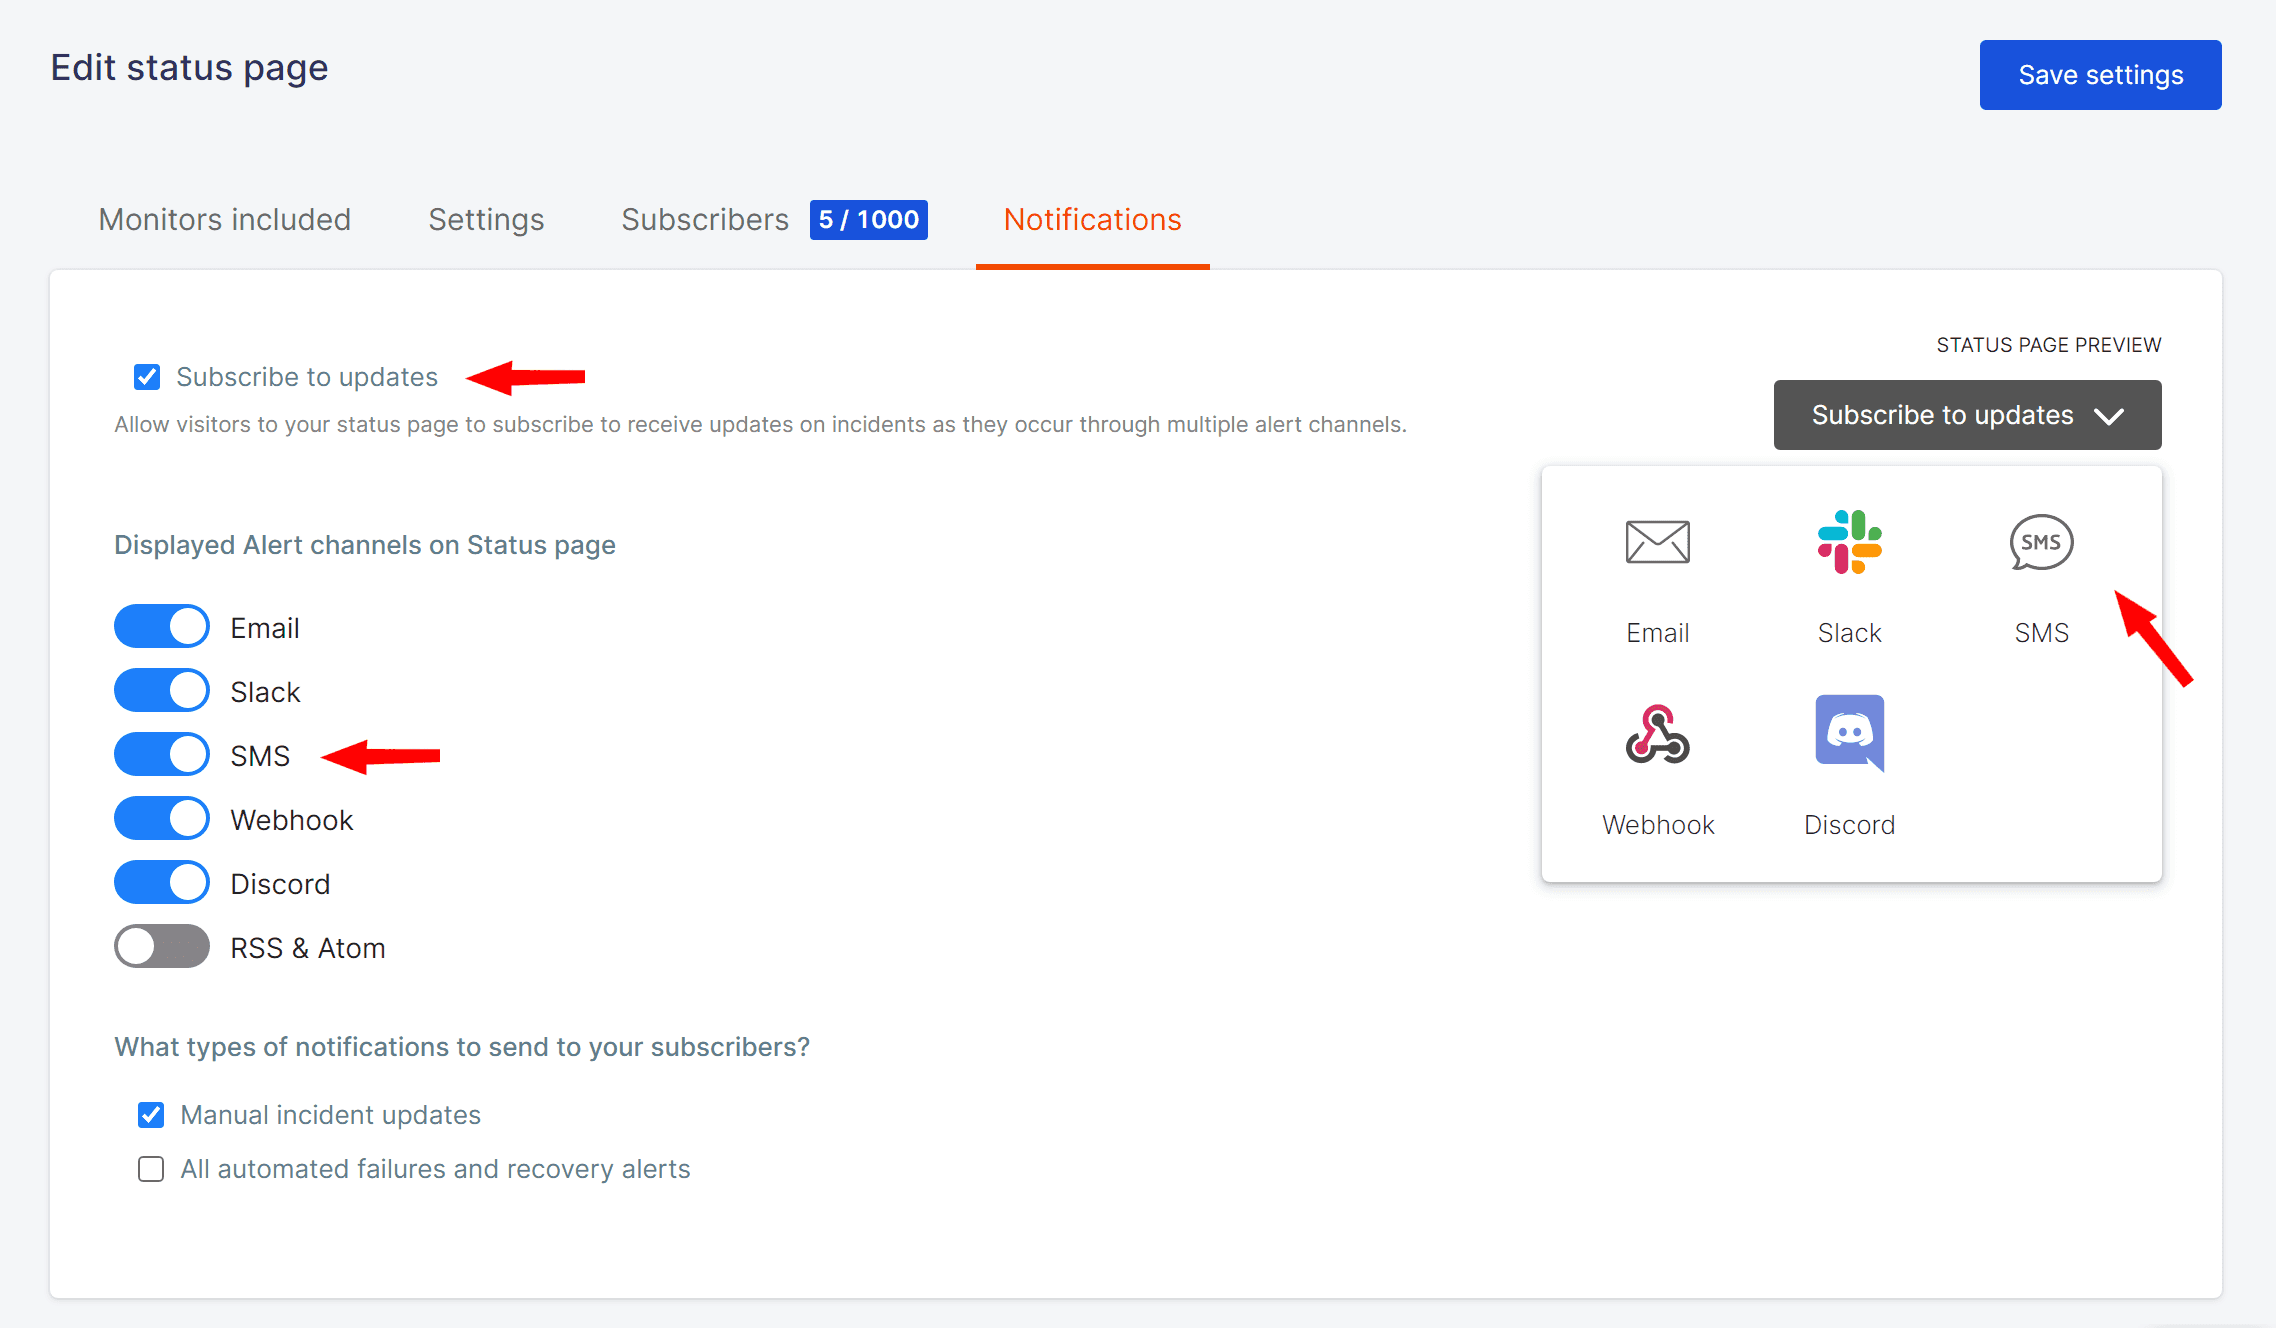Click the Email envelope icon in preview

(x=1657, y=542)
